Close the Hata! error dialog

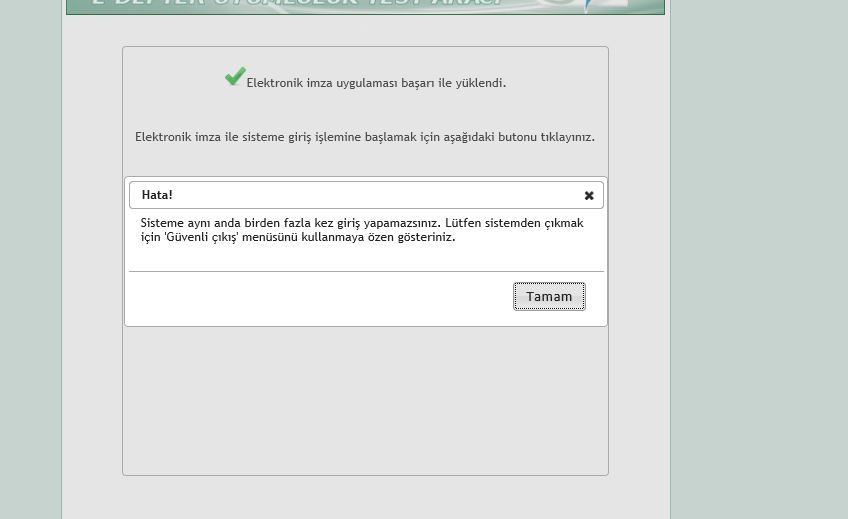pyautogui.click(x=589, y=195)
